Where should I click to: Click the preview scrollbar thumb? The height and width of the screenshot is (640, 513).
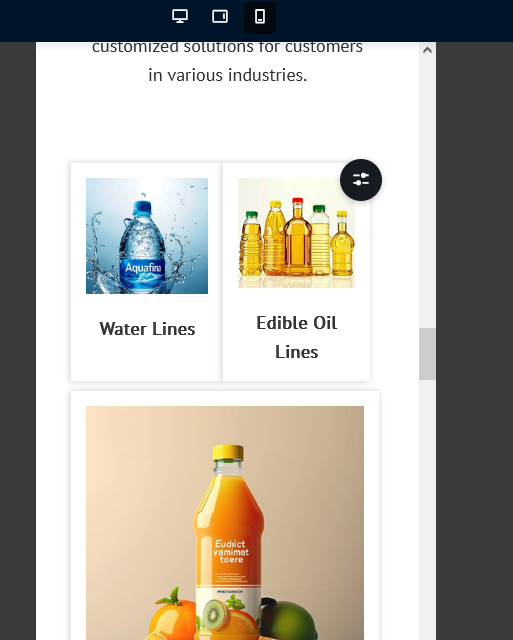427,354
